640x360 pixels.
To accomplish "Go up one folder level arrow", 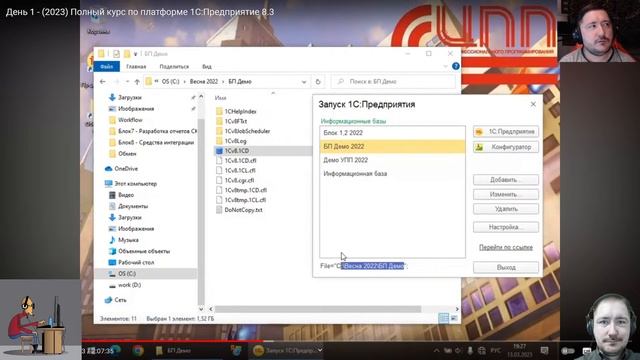I will (x=137, y=82).
